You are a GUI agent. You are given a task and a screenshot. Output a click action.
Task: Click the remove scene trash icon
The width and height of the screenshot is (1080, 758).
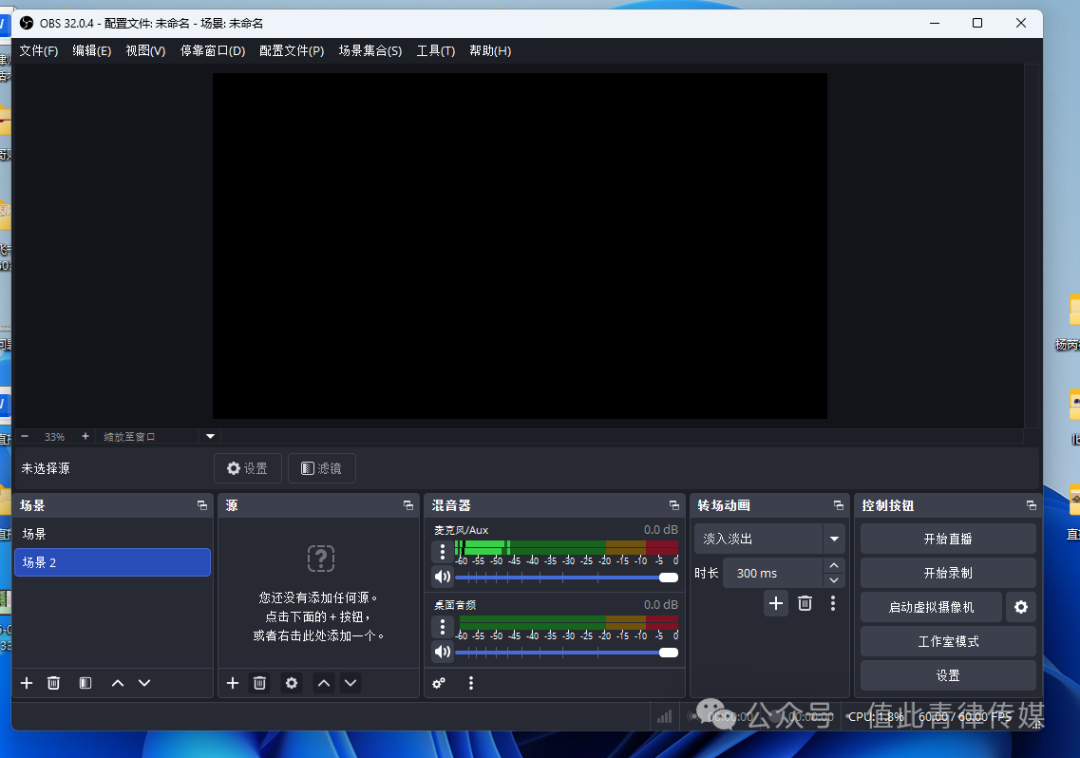coord(54,683)
